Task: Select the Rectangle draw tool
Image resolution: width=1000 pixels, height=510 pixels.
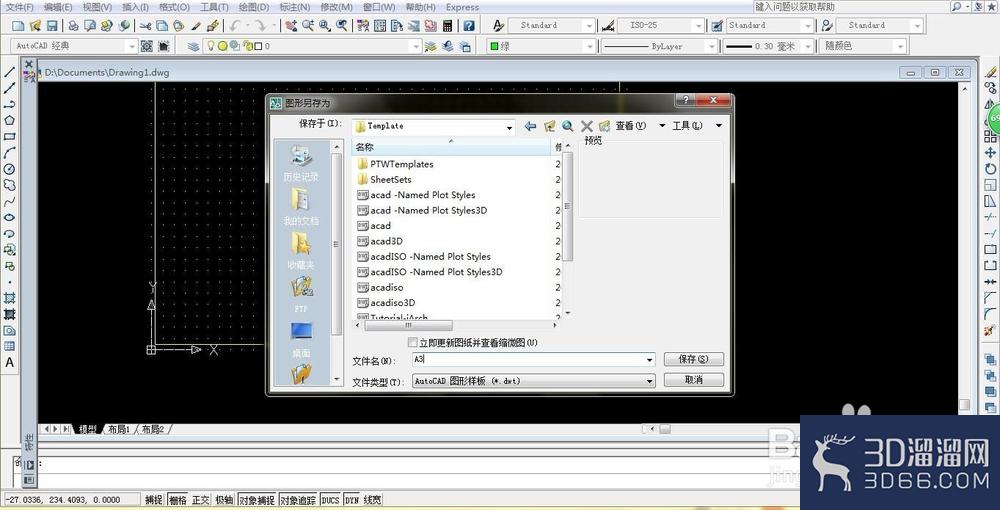Action: tap(10, 136)
